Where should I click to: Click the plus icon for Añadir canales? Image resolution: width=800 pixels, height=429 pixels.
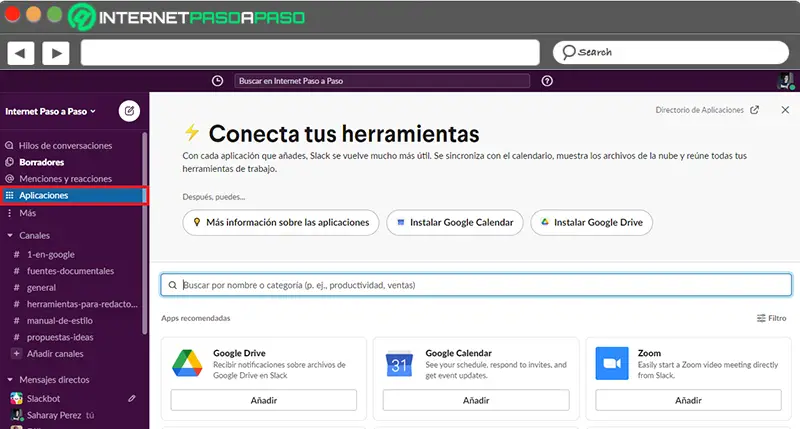click(16, 354)
